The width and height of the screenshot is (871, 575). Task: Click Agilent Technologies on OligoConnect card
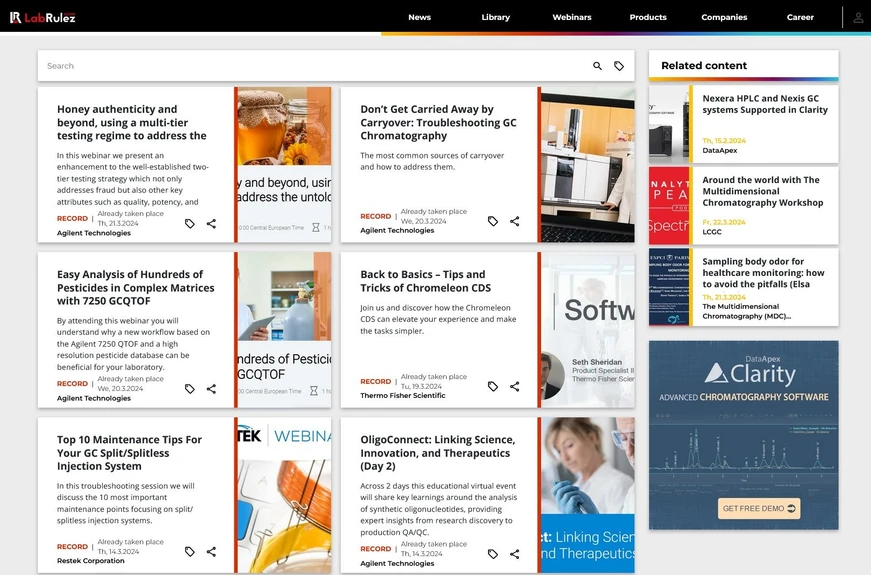[x=397, y=563]
